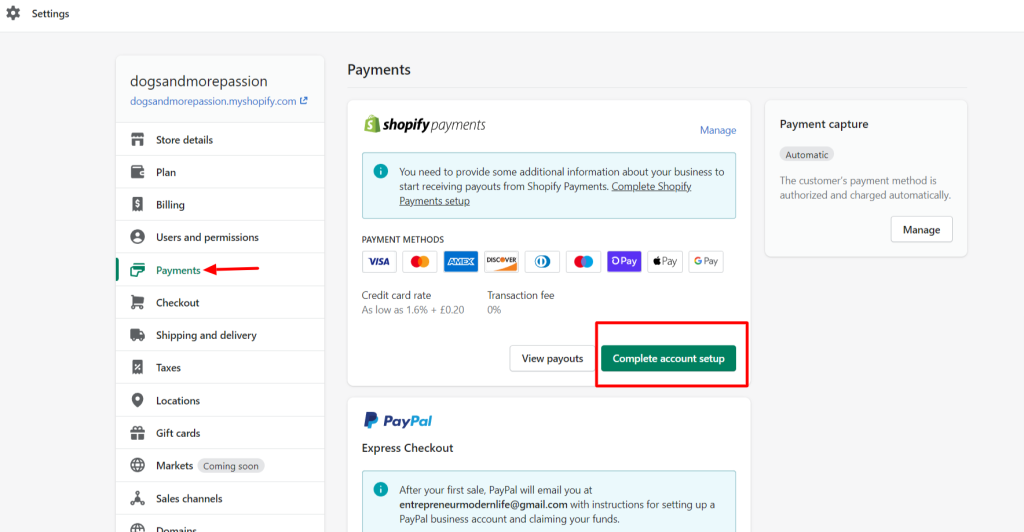Click the Checkout cart icon
The width and height of the screenshot is (1024, 532).
[137, 302]
